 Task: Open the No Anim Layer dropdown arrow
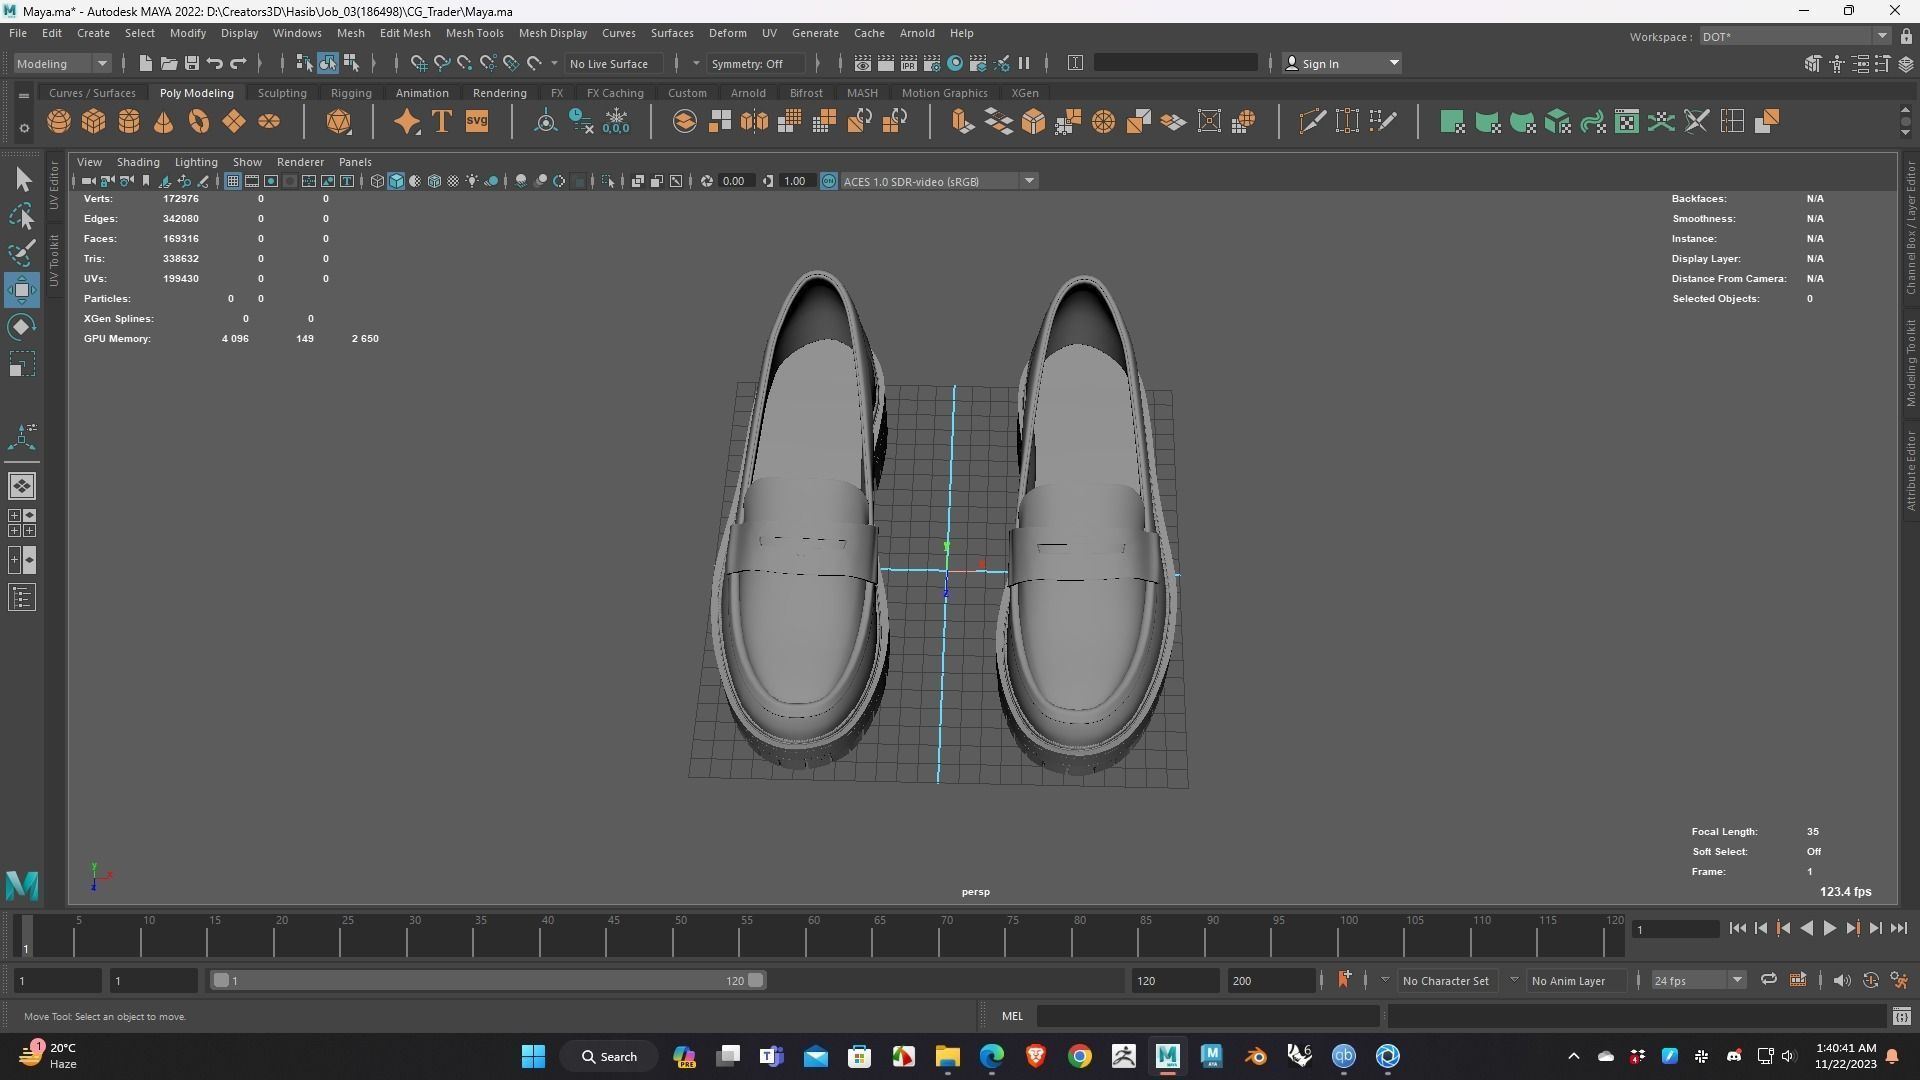(x=1514, y=980)
